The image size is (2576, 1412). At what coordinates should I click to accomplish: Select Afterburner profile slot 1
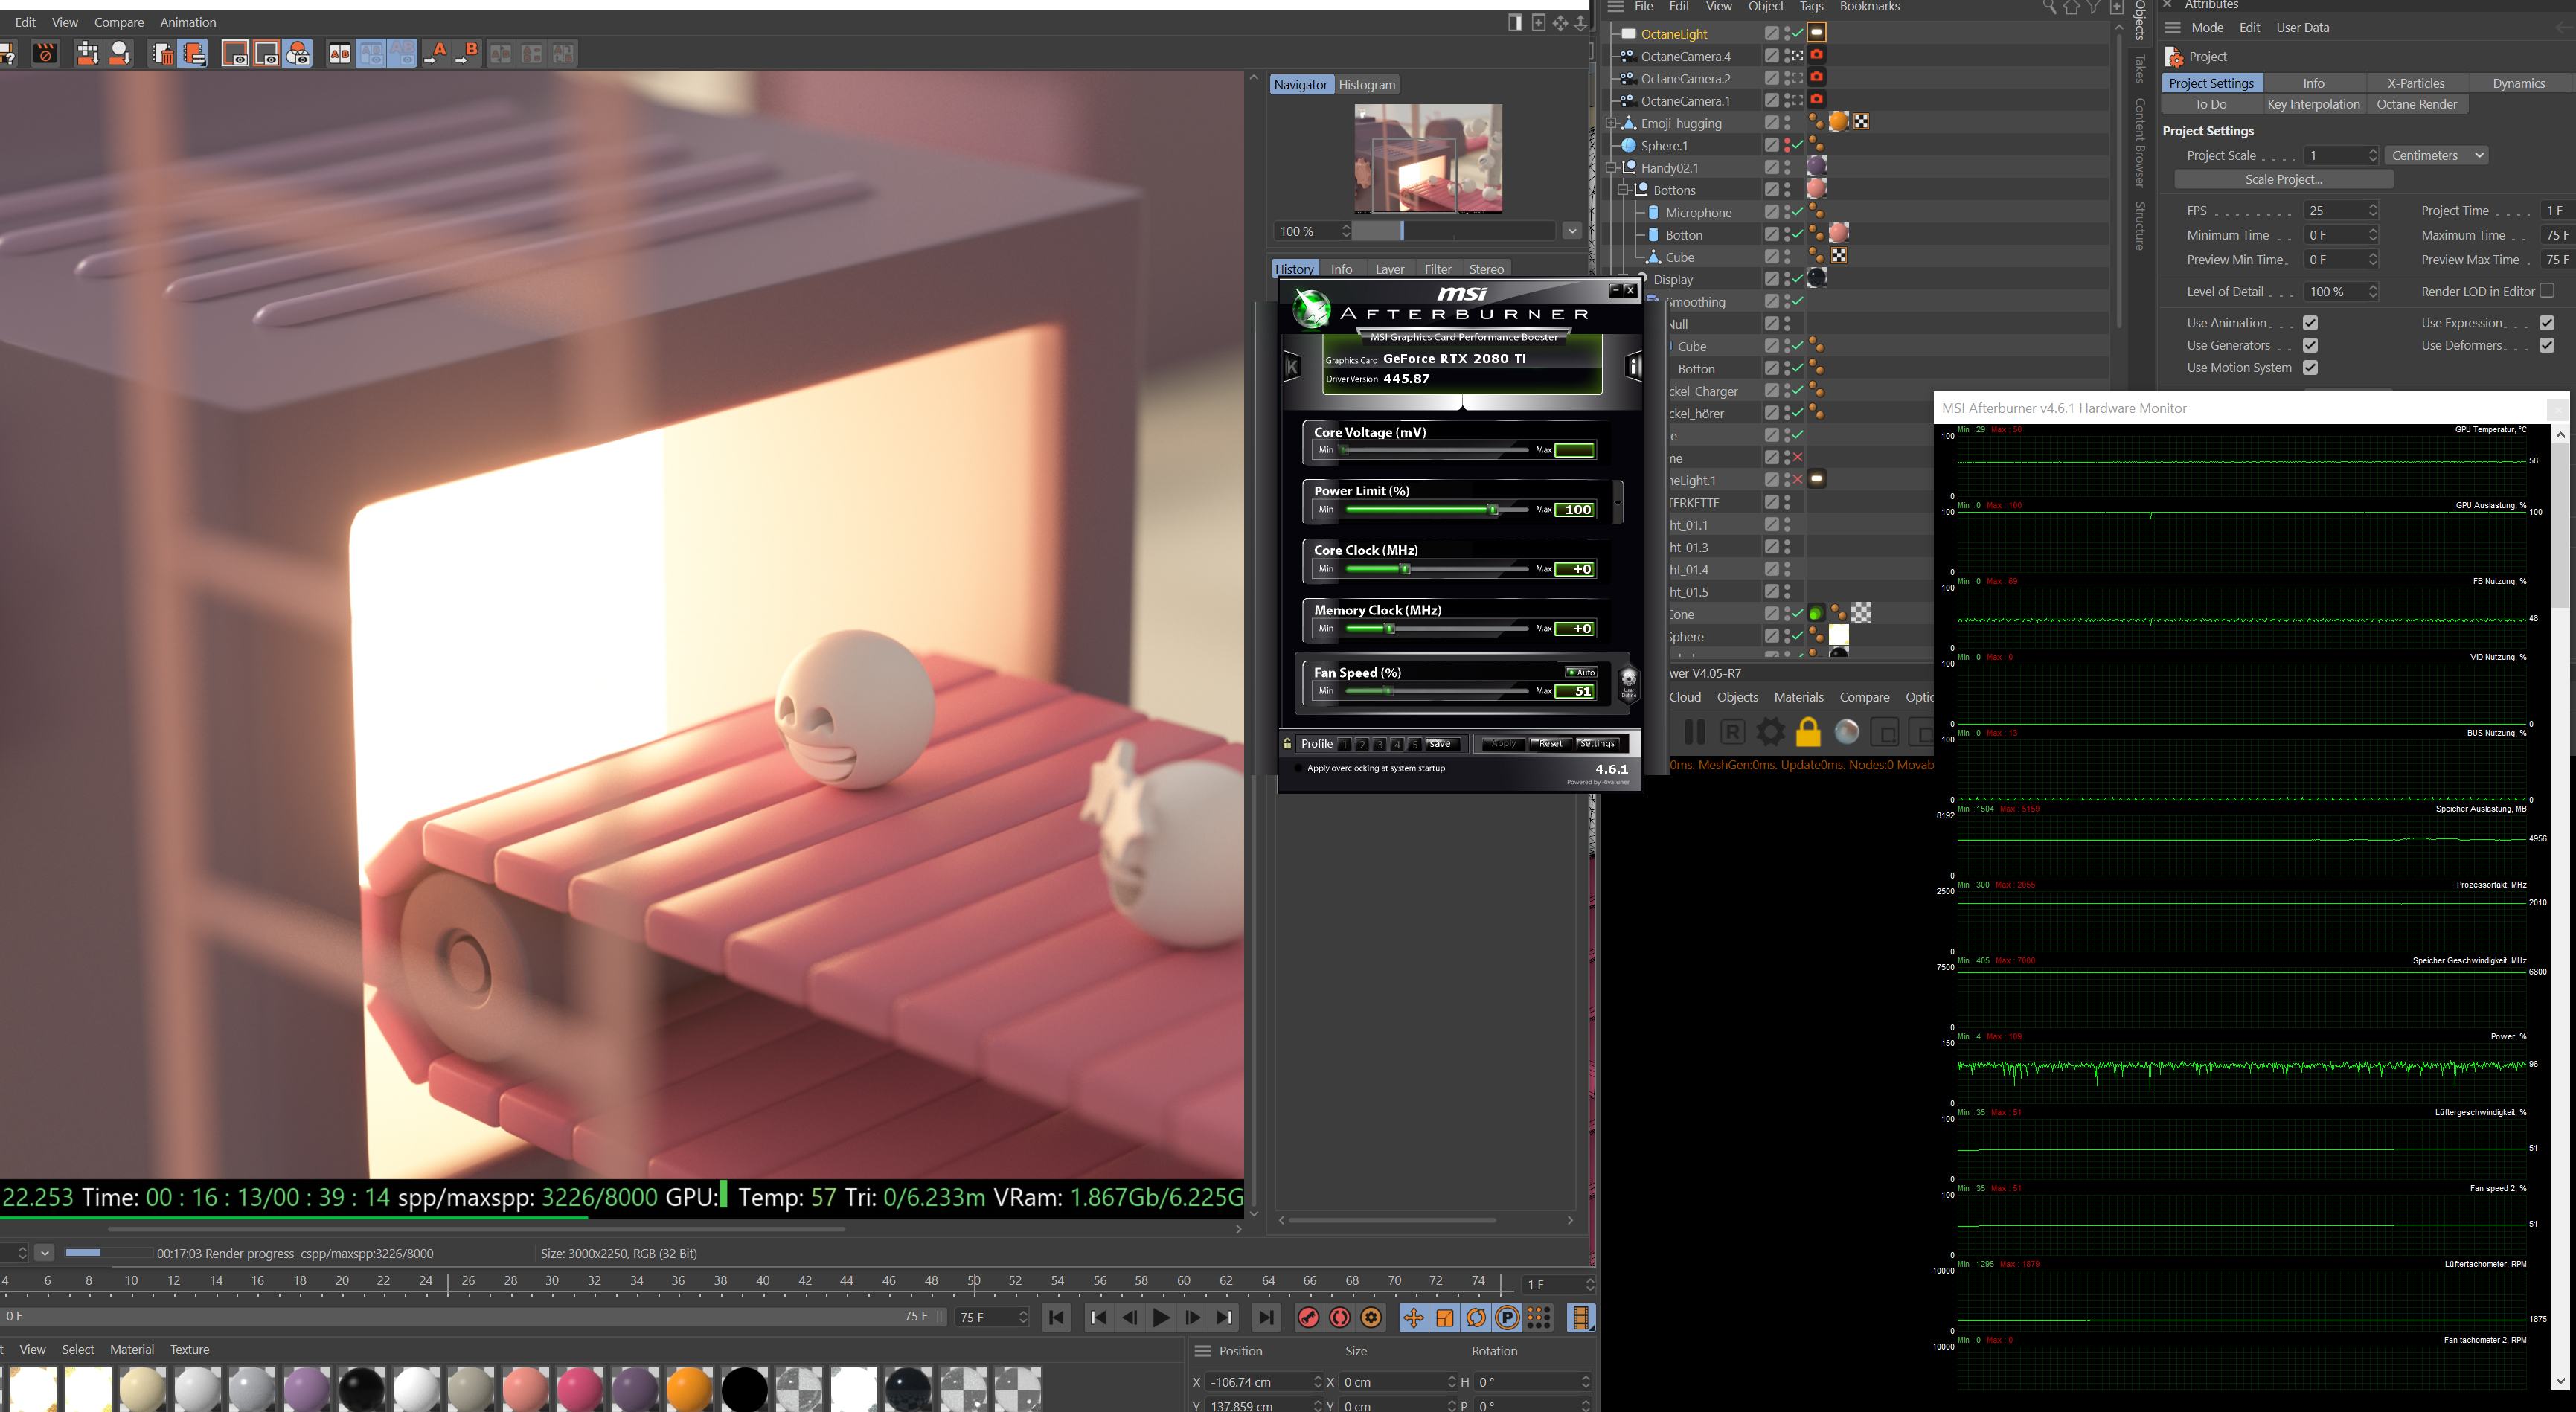tap(1344, 744)
